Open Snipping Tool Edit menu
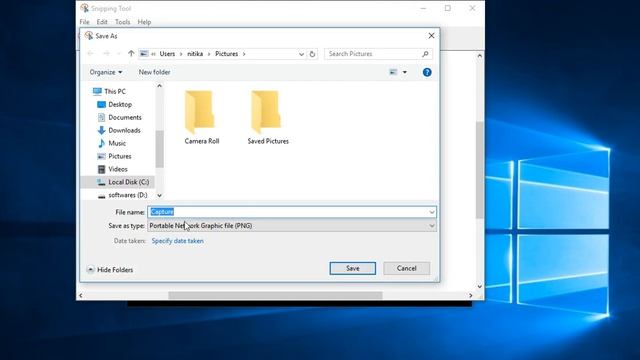The image size is (640, 360). tap(102, 22)
